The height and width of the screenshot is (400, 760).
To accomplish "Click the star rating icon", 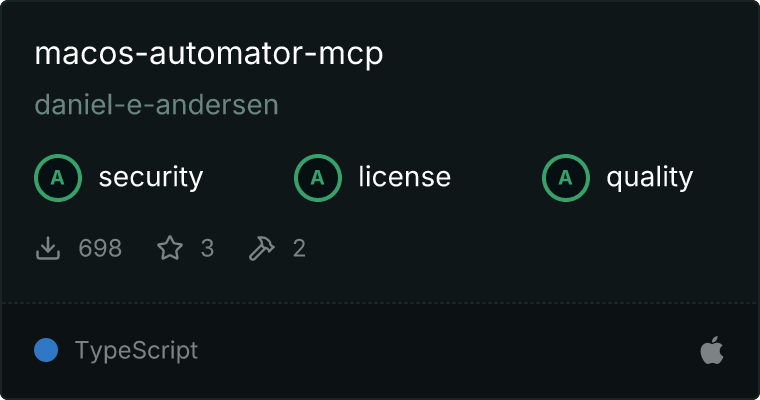I will [x=170, y=248].
